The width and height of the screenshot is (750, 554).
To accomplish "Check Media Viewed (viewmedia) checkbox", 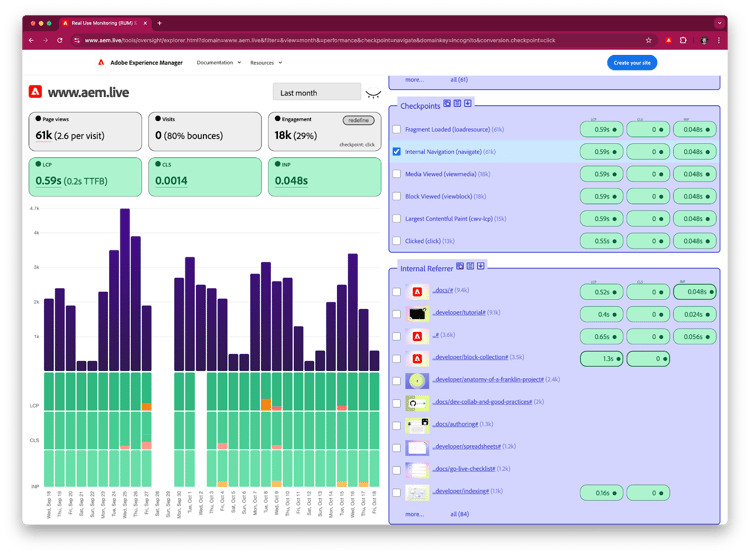I will tap(397, 174).
